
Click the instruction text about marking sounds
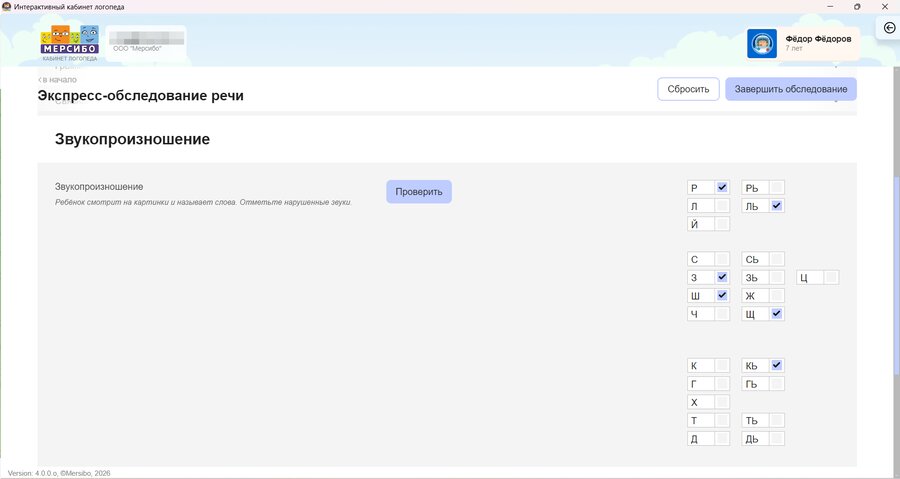pos(204,202)
